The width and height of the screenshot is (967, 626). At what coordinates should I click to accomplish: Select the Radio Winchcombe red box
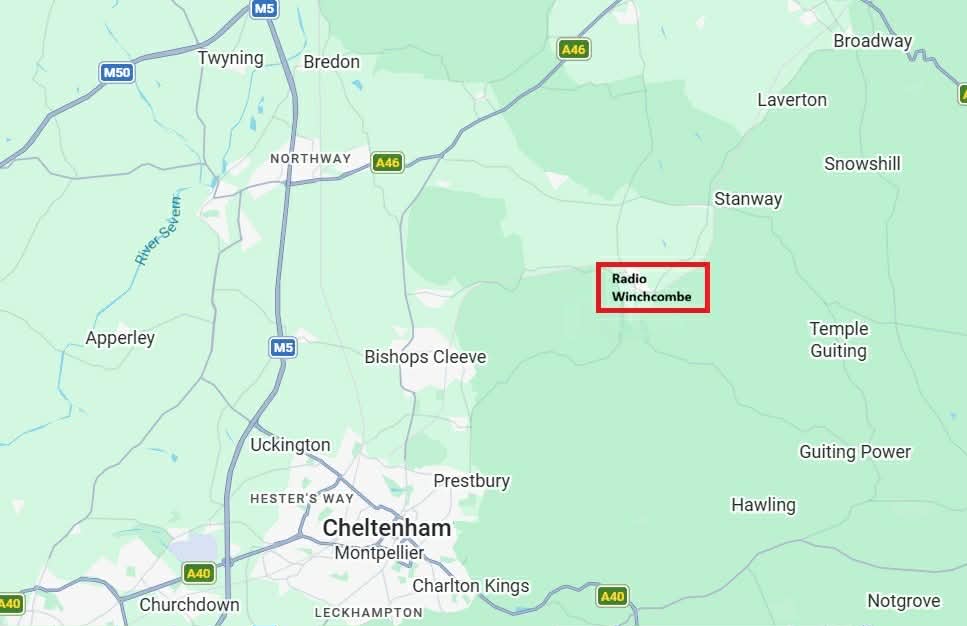point(652,287)
